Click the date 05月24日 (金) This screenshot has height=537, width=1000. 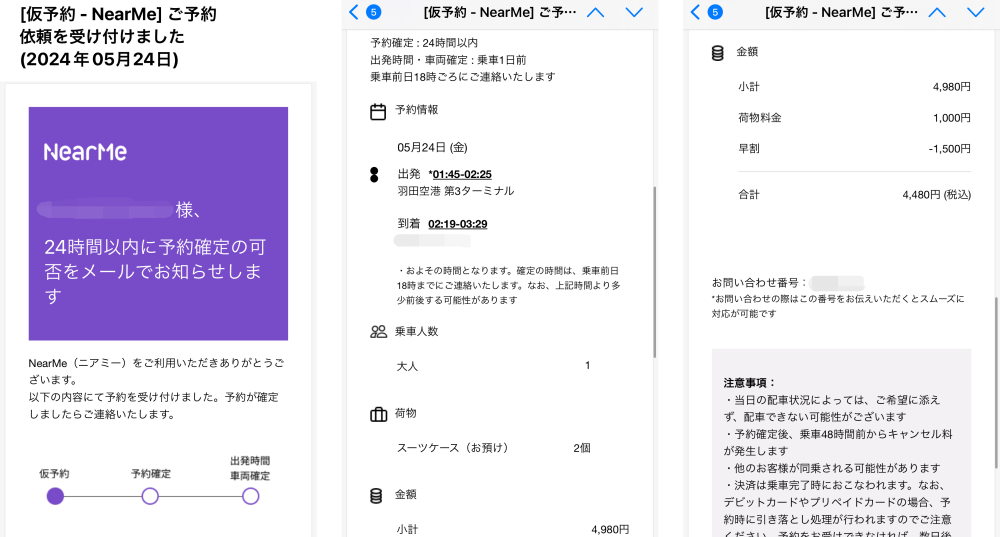pos(432,147)
